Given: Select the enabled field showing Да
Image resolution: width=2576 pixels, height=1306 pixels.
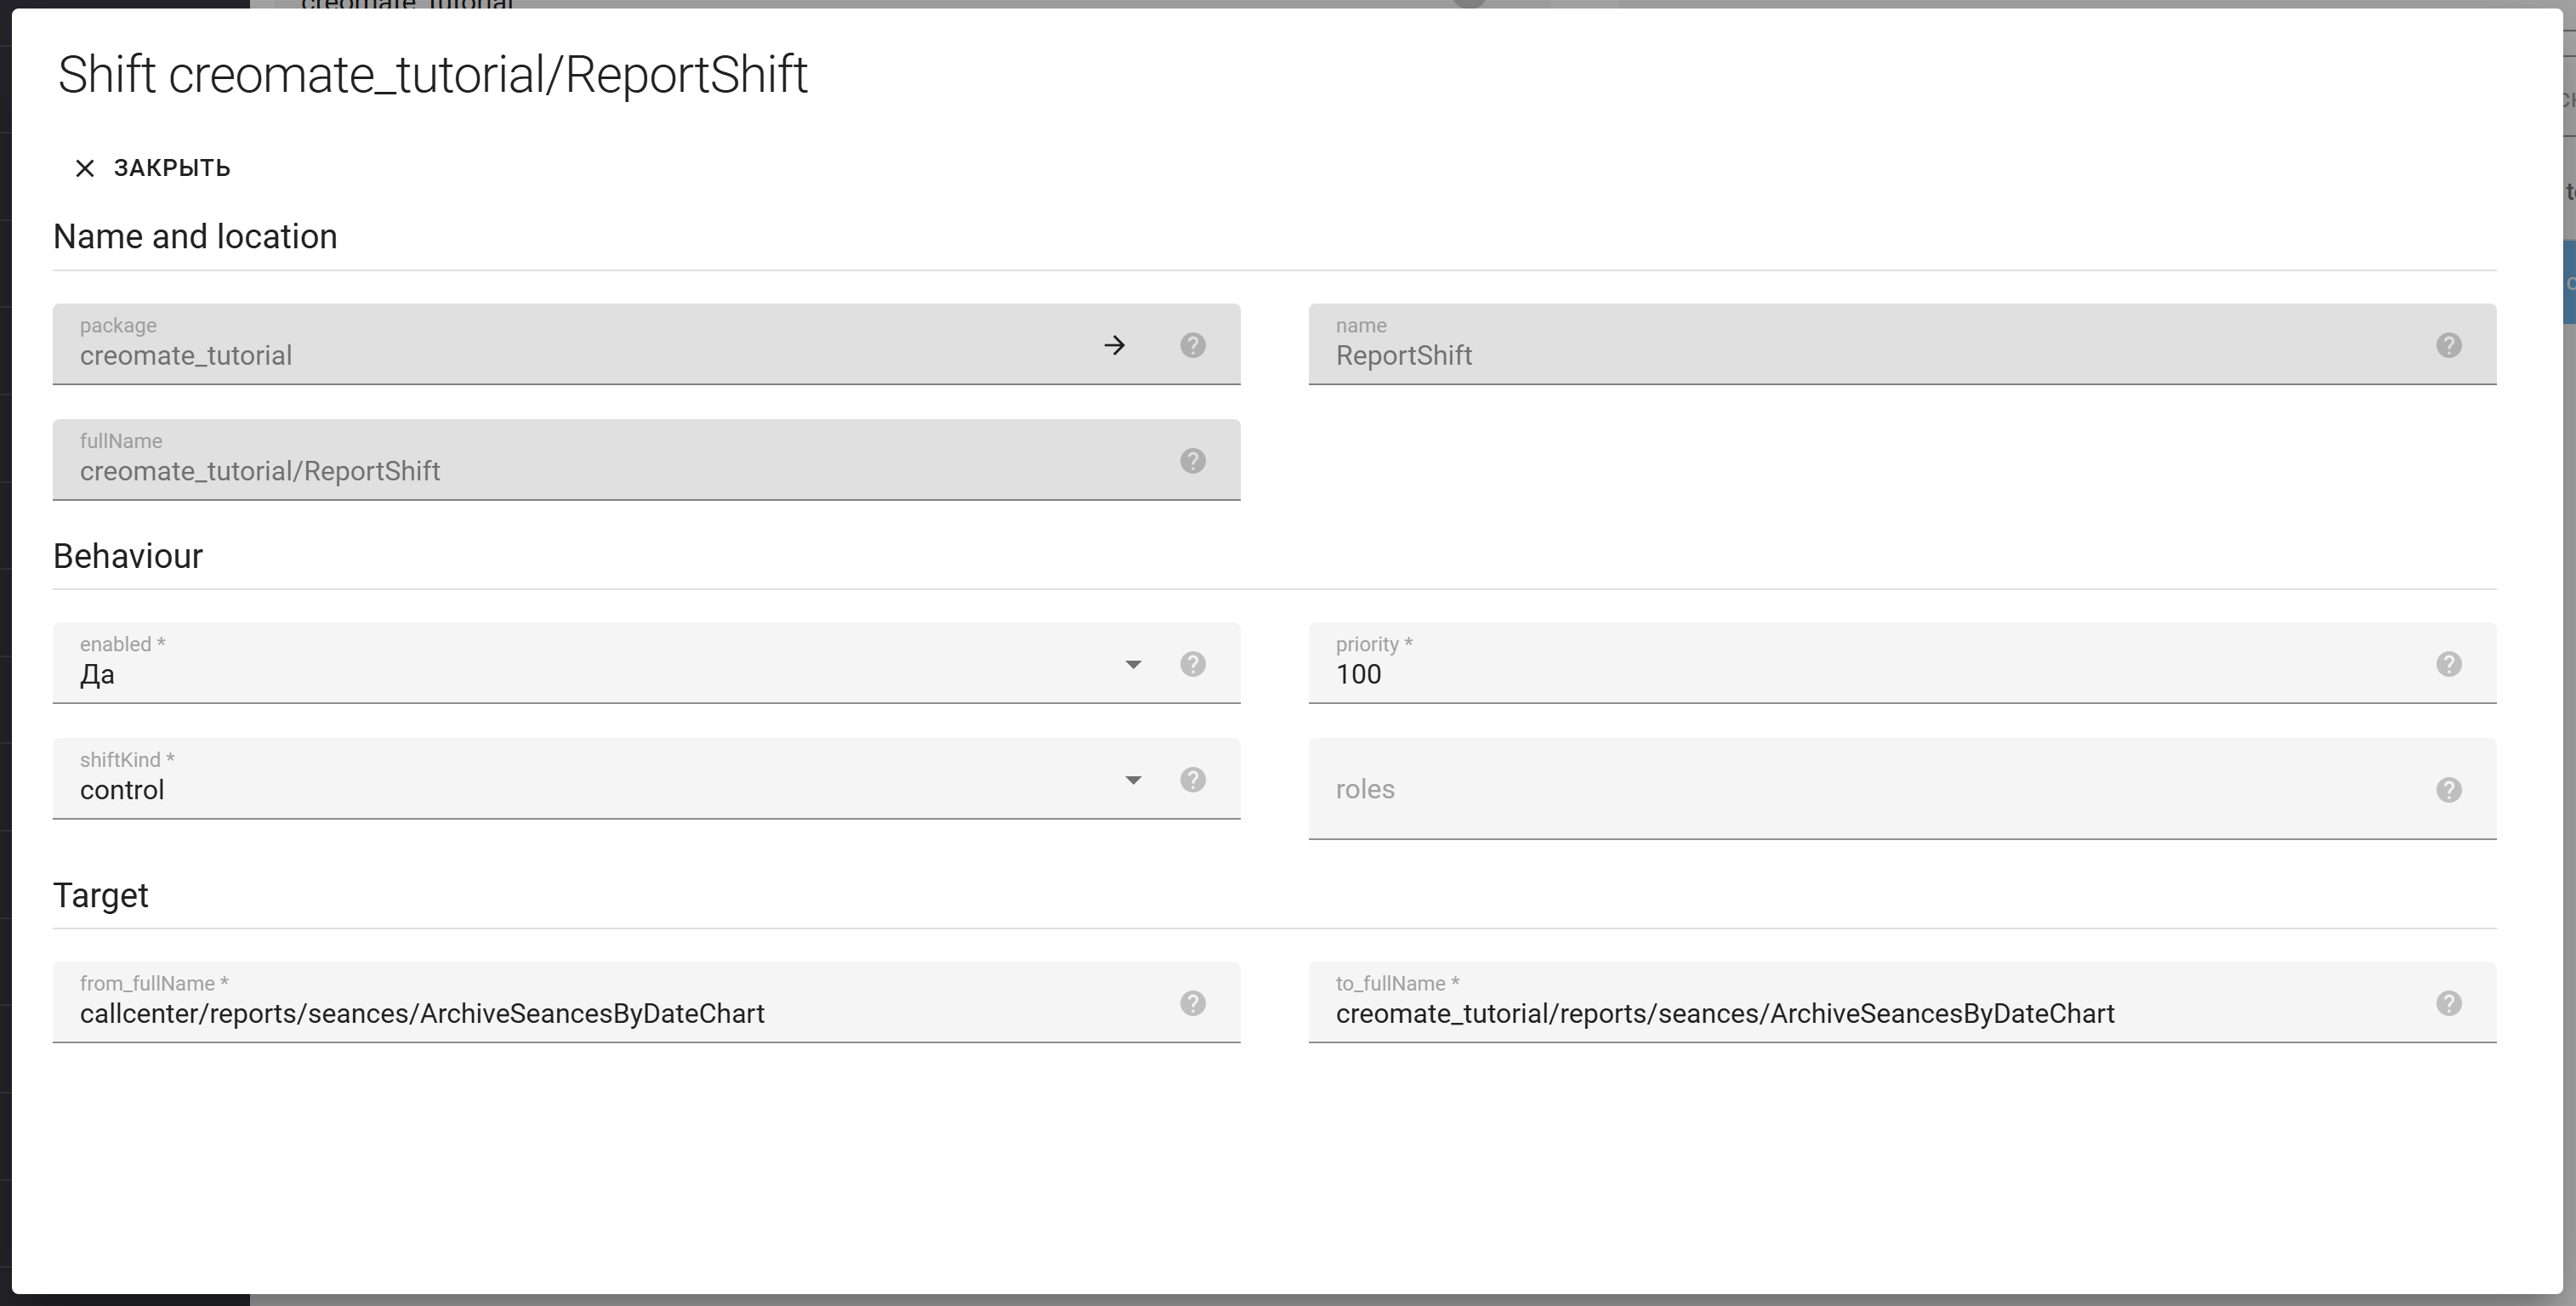Looking at the screenshot, I should (x=580, y=674).
